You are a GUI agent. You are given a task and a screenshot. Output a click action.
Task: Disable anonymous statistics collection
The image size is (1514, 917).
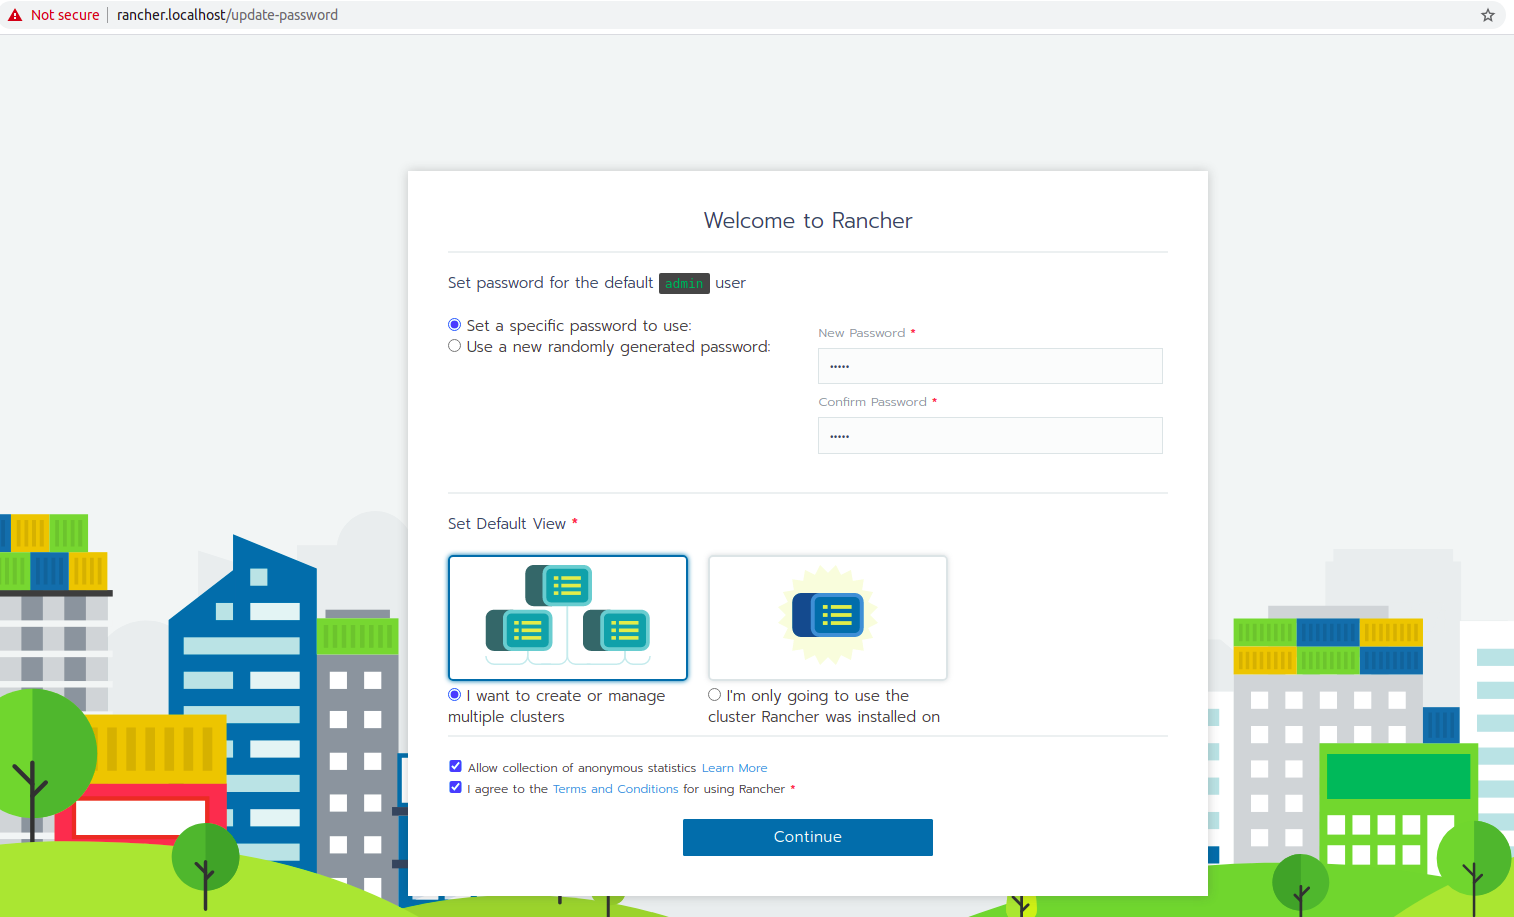(455, 765)
